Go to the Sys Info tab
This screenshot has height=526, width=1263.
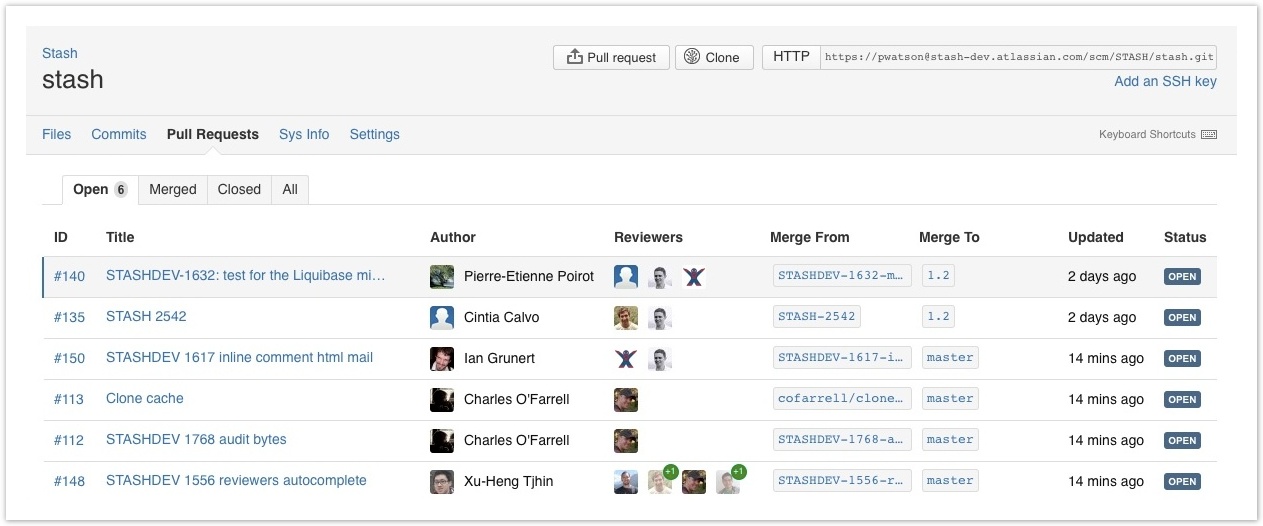[x=304, y=134]
